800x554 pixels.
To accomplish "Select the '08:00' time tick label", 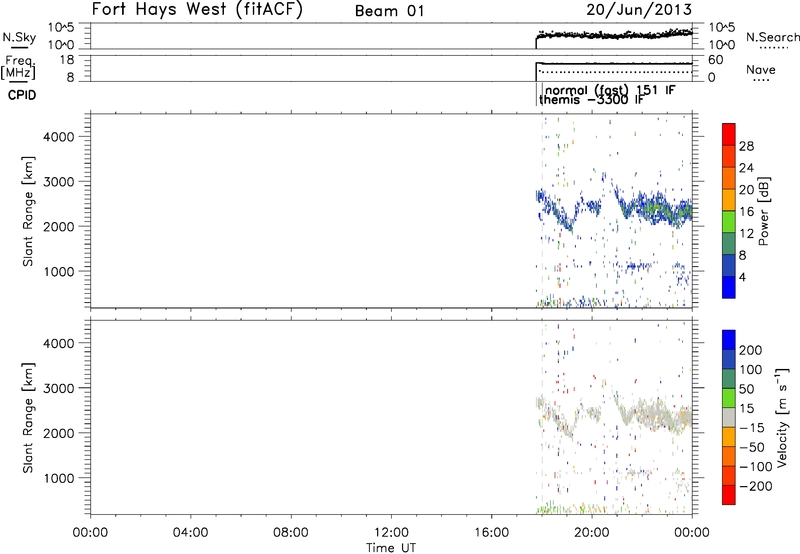I will pyautogui.click(x=291, y=533).
